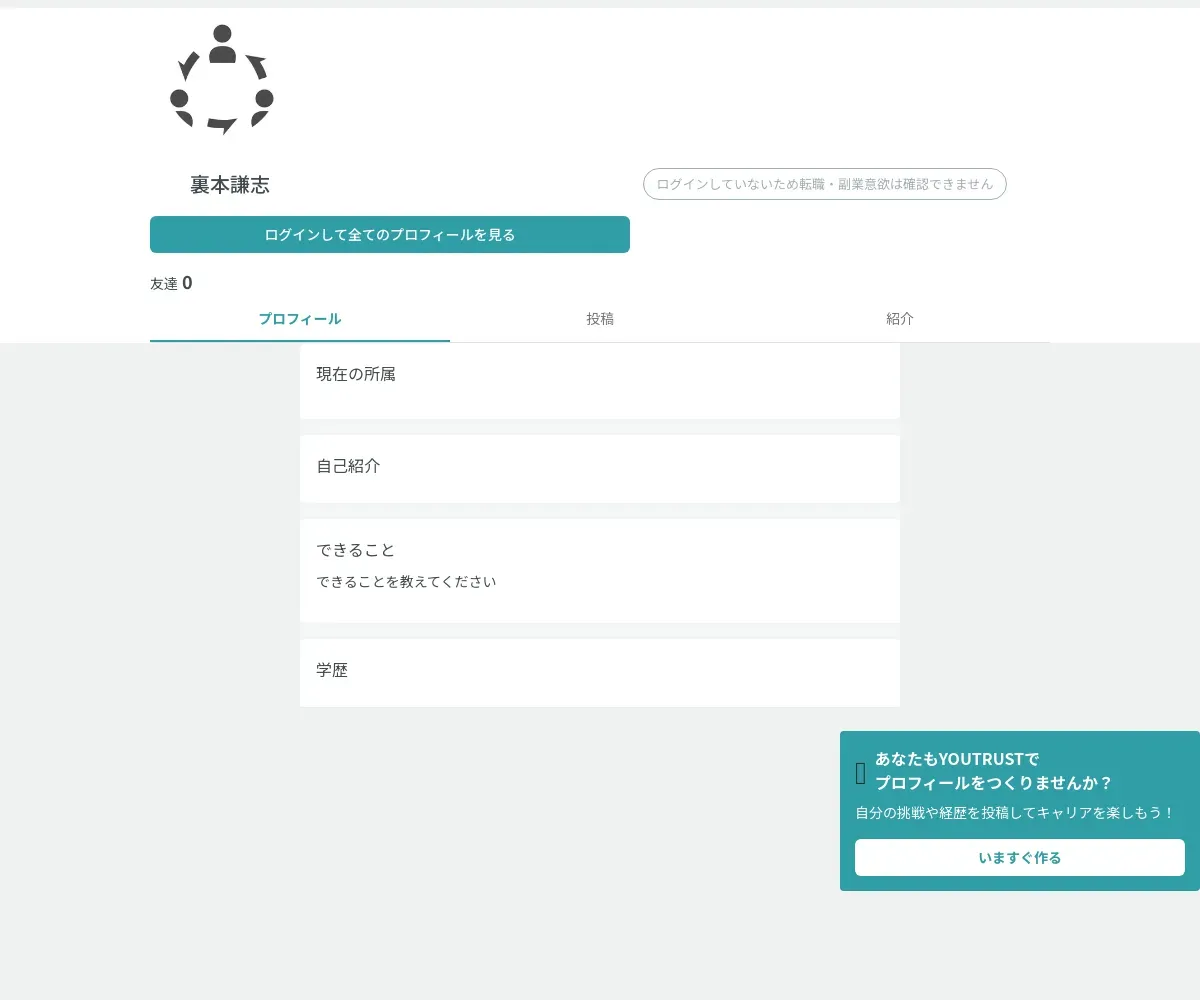Click the icon beside あなたもYOUTRUSTで
This screenshot has width=1200, height=1000.
click(x=861, y=773)
